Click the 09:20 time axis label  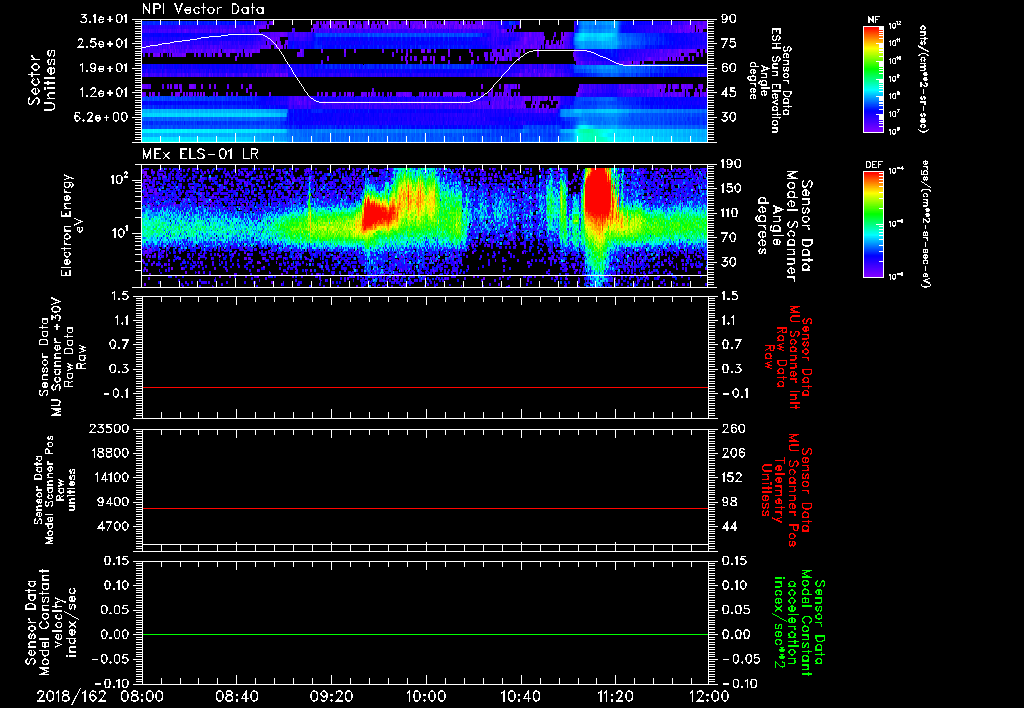331,696
